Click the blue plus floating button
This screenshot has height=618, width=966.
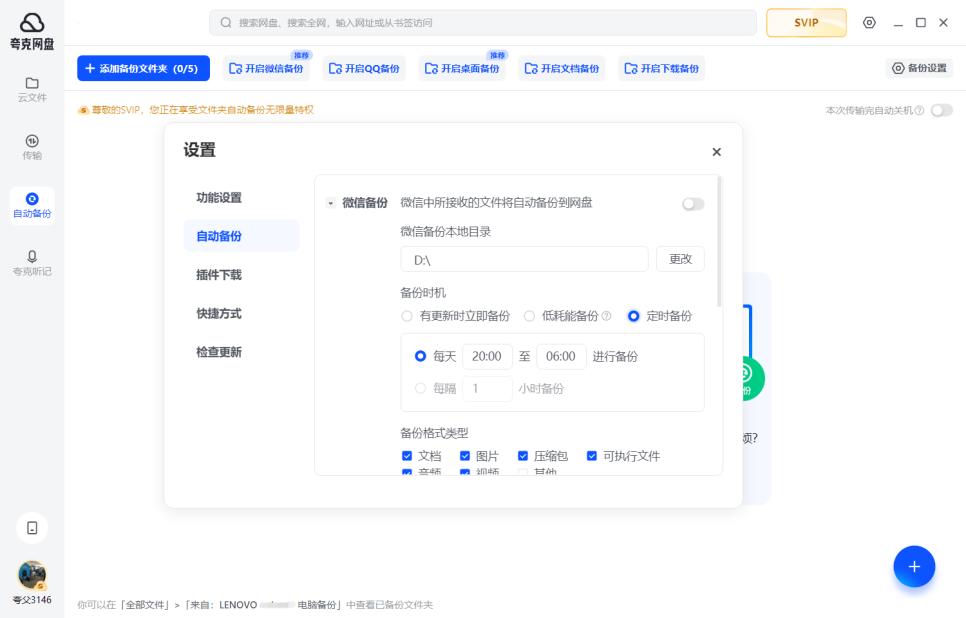[x=913, y=566]
